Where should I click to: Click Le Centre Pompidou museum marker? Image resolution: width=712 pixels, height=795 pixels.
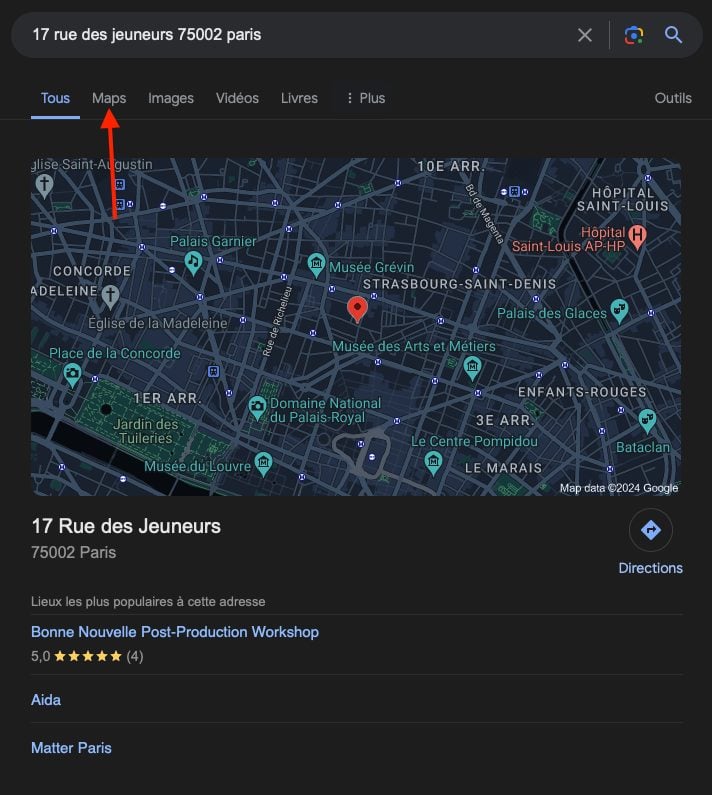[433, 464]
